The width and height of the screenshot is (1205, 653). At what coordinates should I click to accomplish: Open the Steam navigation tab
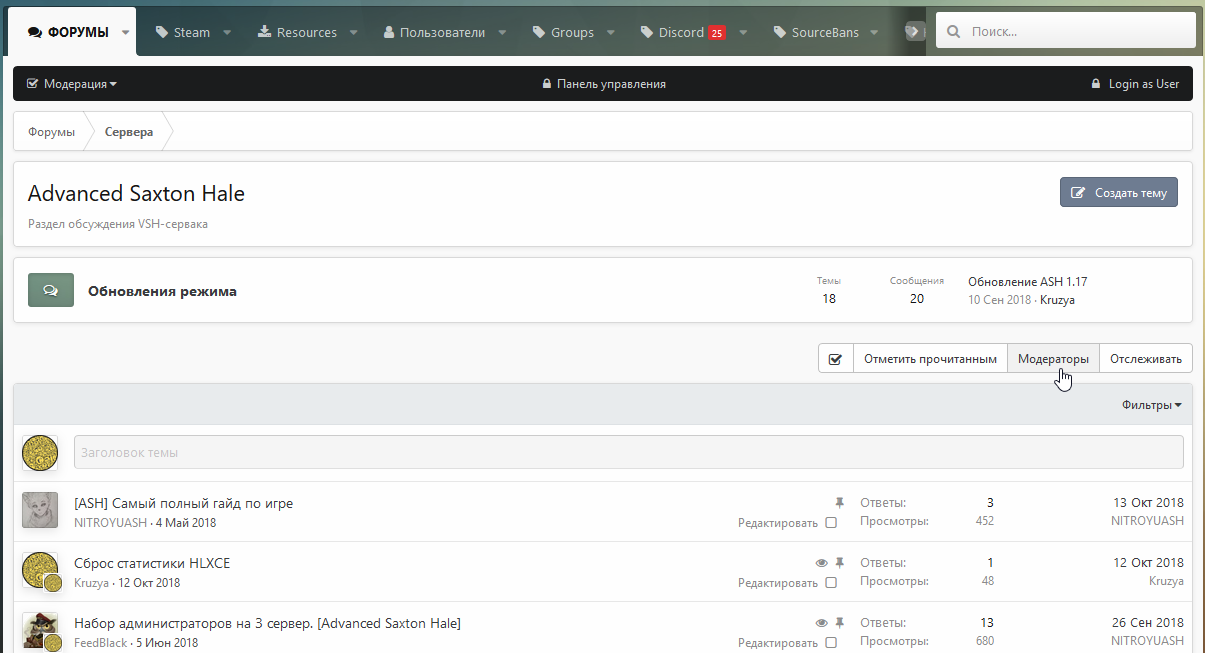pyautogui.click(x=183, y=32)
